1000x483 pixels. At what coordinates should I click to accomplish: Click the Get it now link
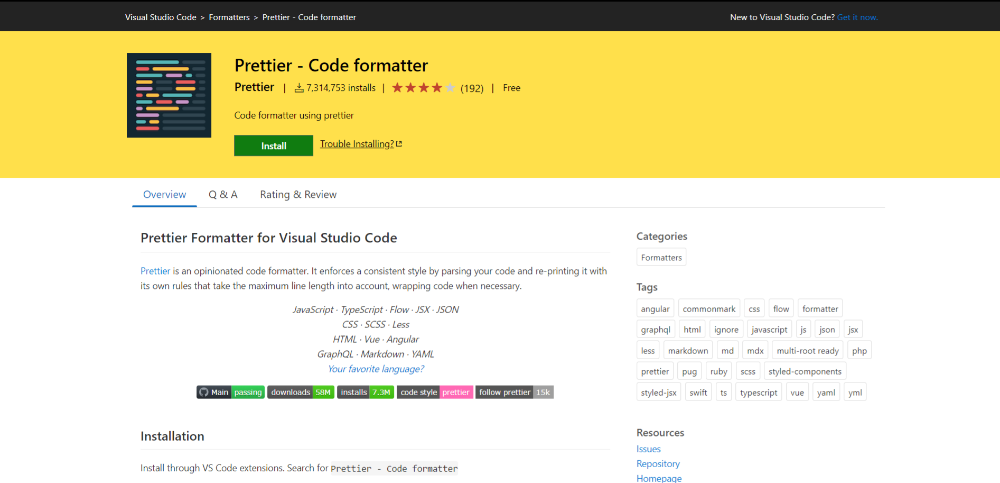(858, 17)
